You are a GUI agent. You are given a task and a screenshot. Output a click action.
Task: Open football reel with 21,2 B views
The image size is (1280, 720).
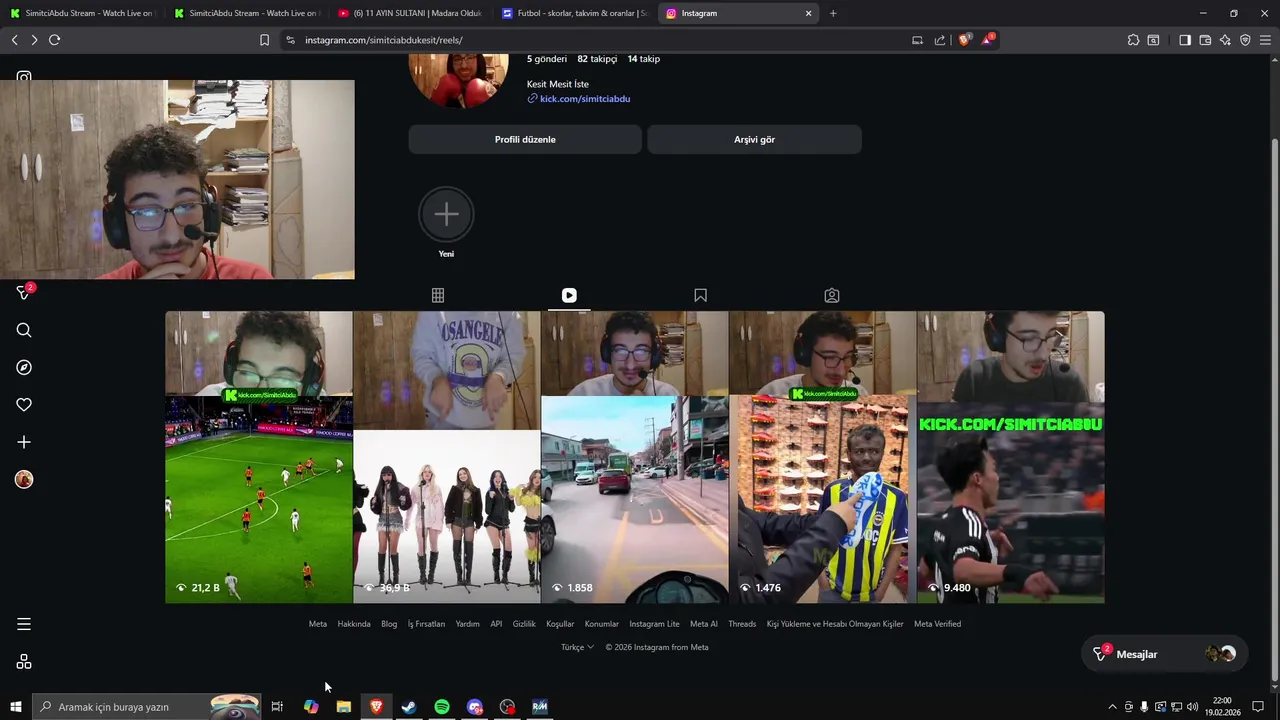[x=259, y=457]
